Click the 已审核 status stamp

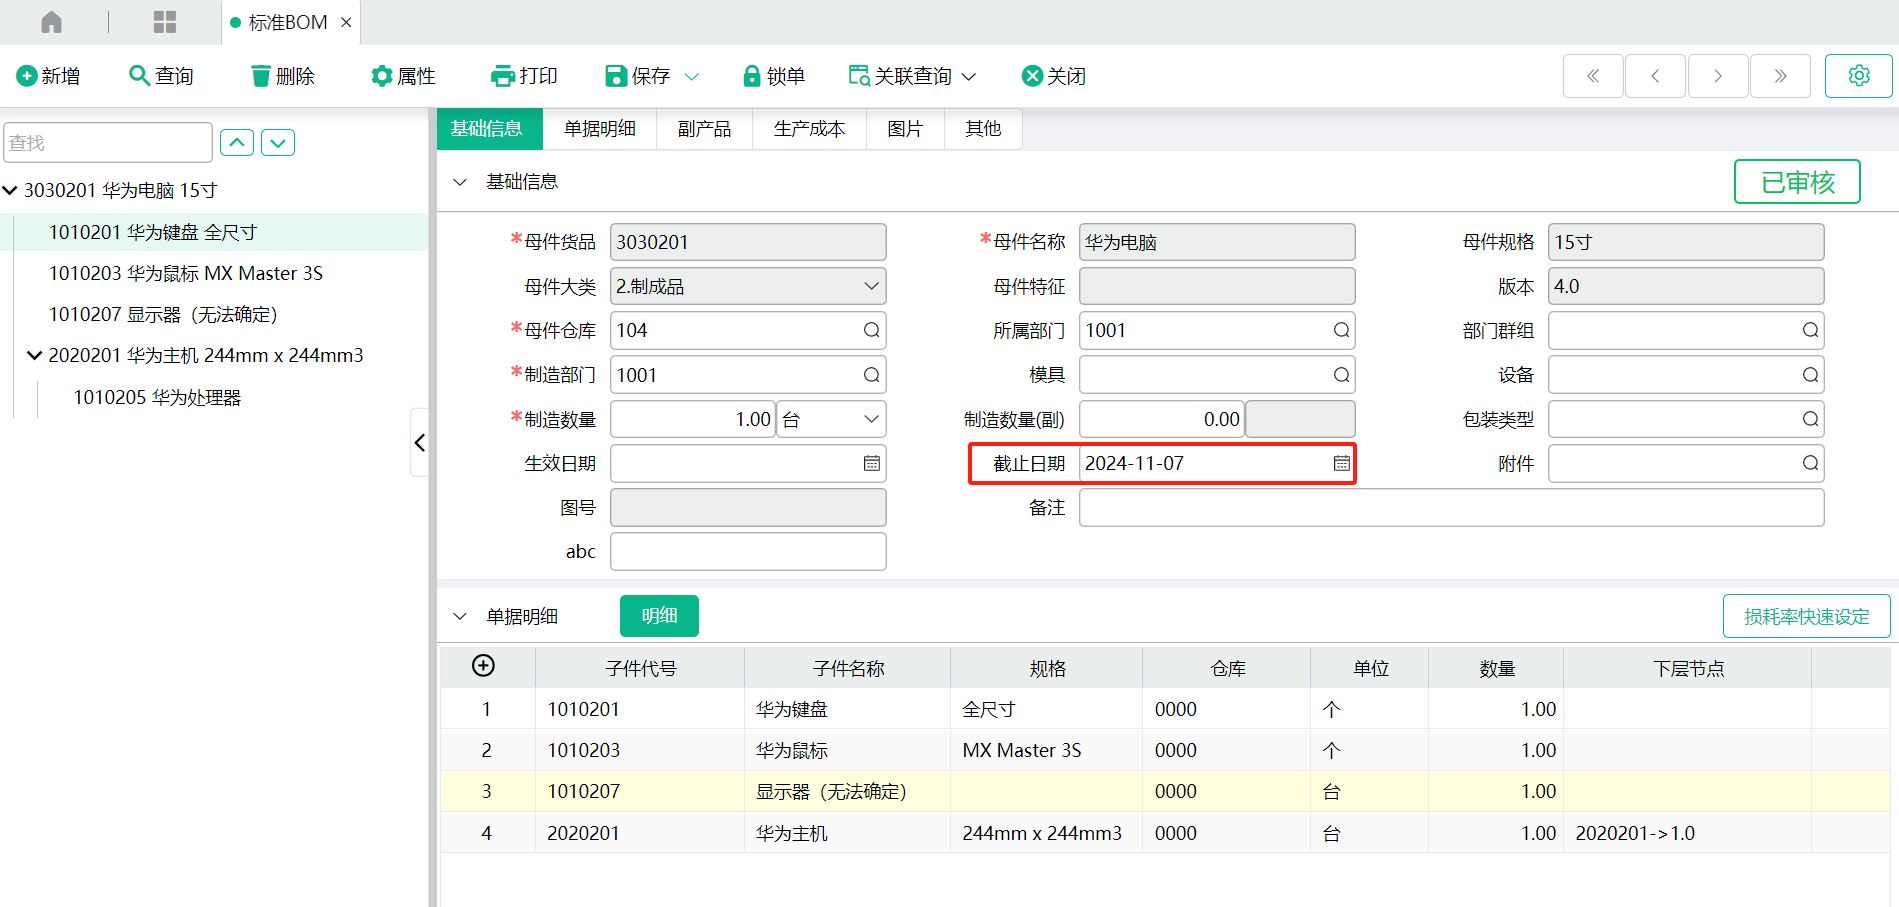click(x=1797, y=182)
